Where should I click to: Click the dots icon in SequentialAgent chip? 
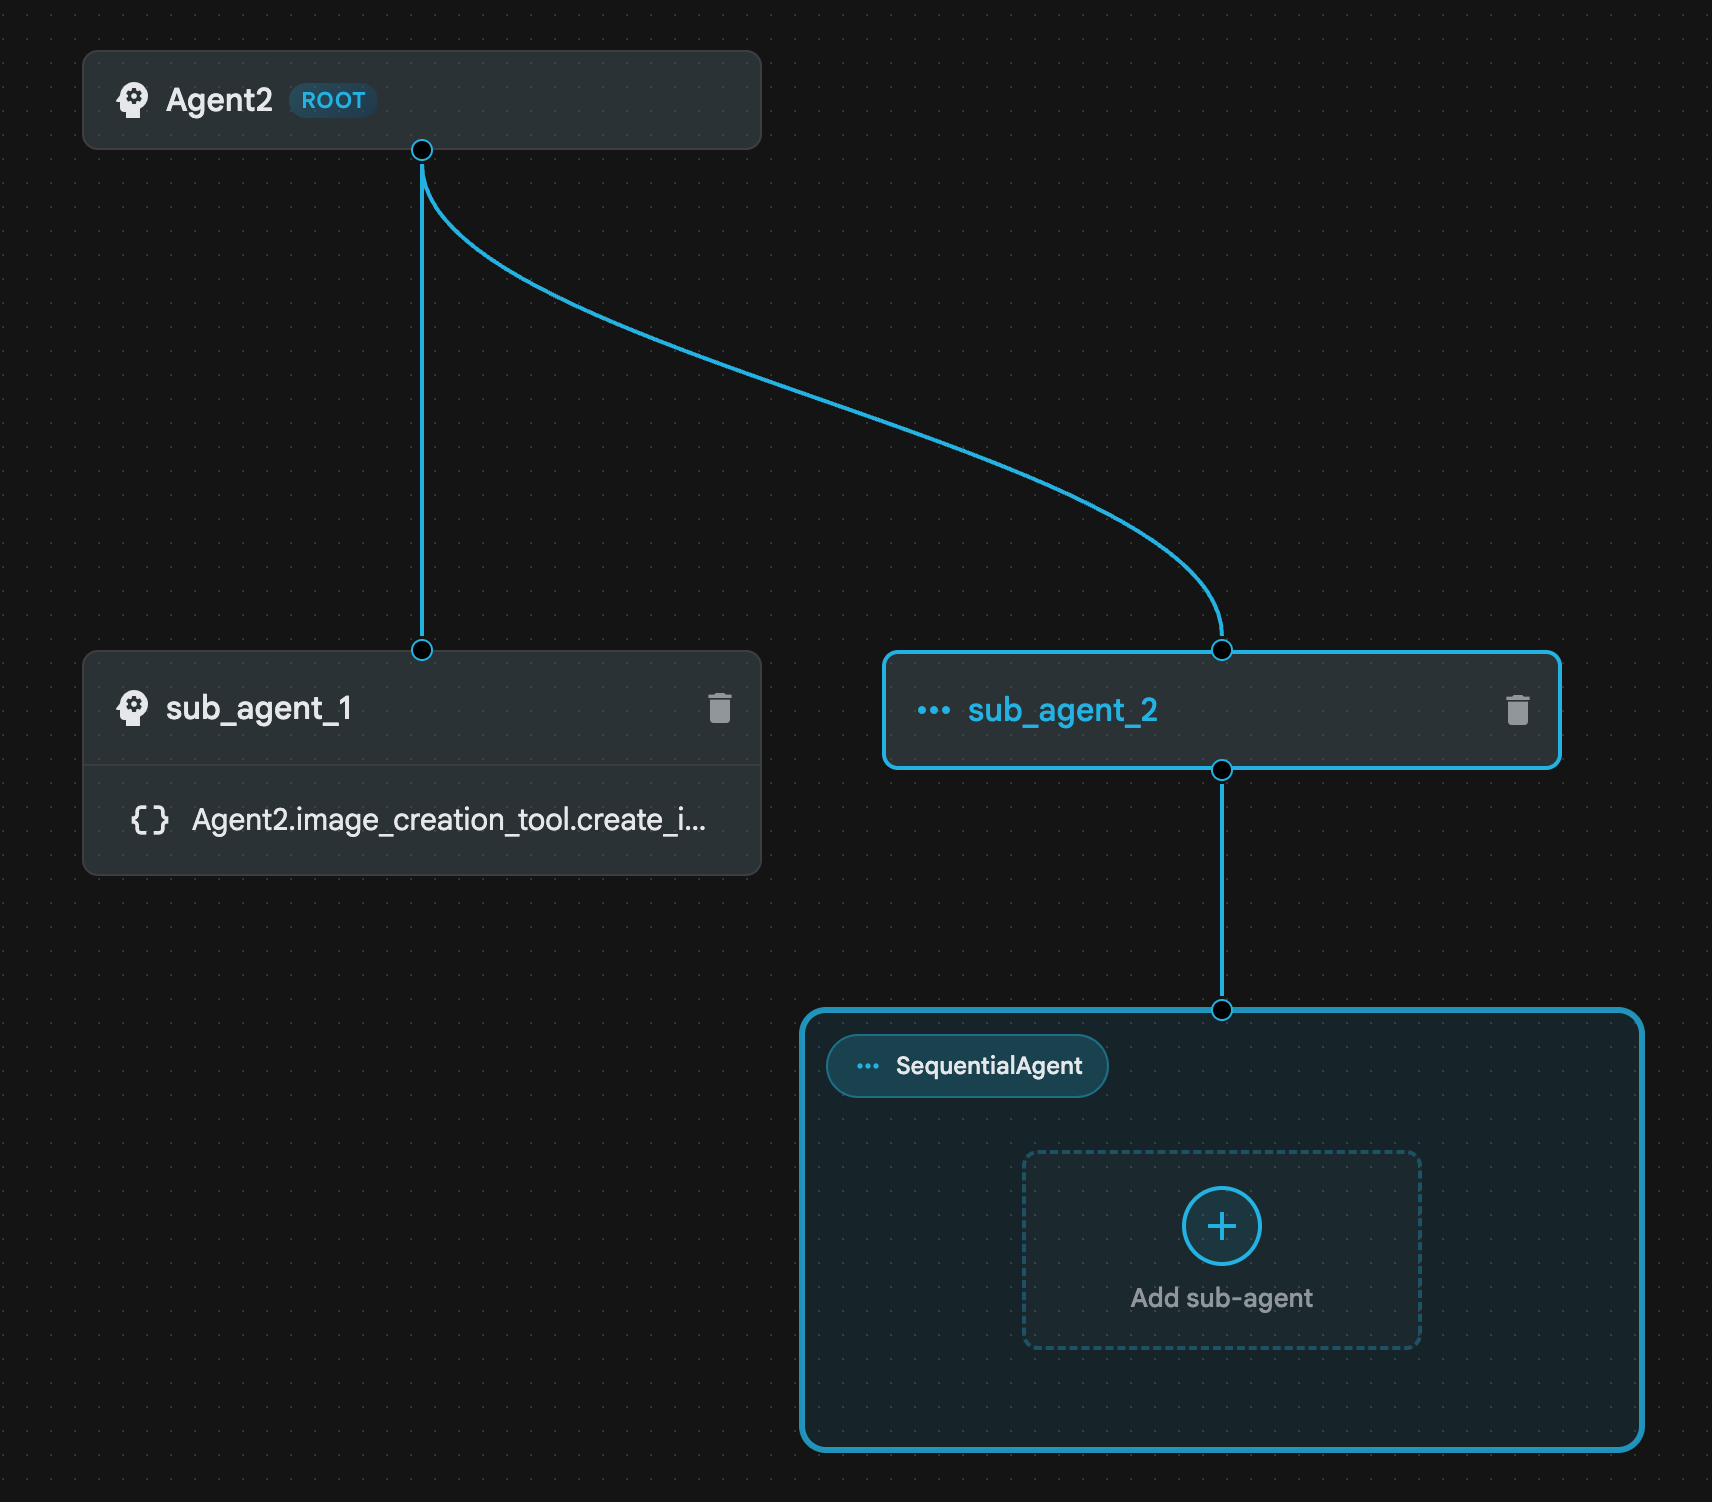tap(867, 1066)
